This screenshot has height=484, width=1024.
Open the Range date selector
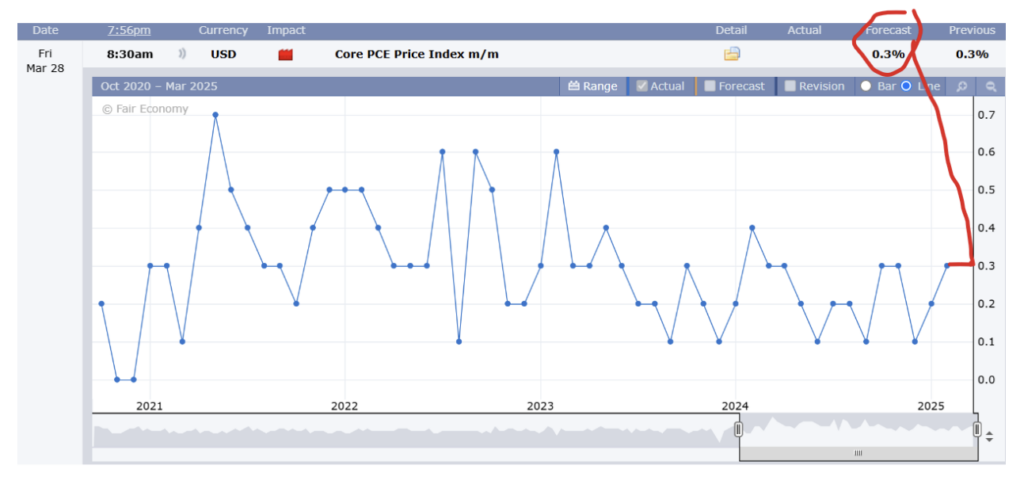click(x=592, y=86)
